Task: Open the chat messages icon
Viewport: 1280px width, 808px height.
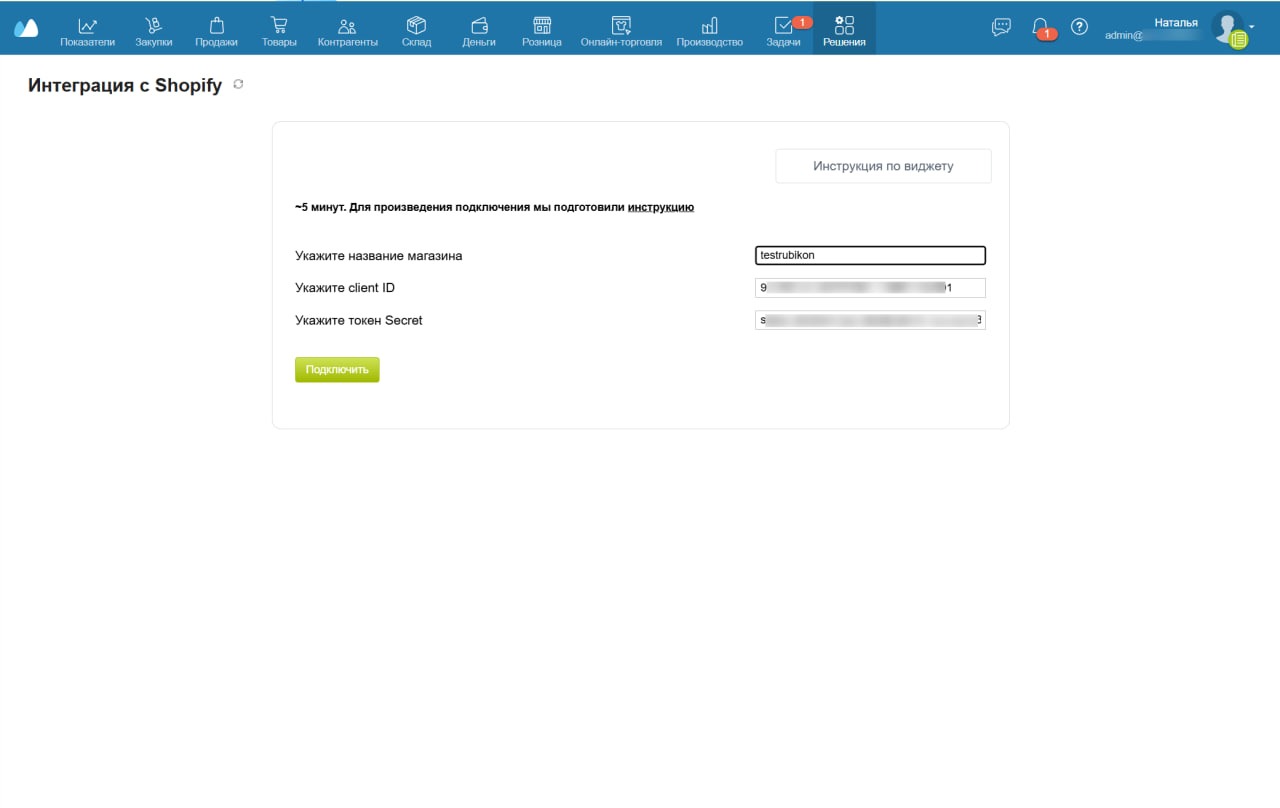Action: tap(1001, 27)
